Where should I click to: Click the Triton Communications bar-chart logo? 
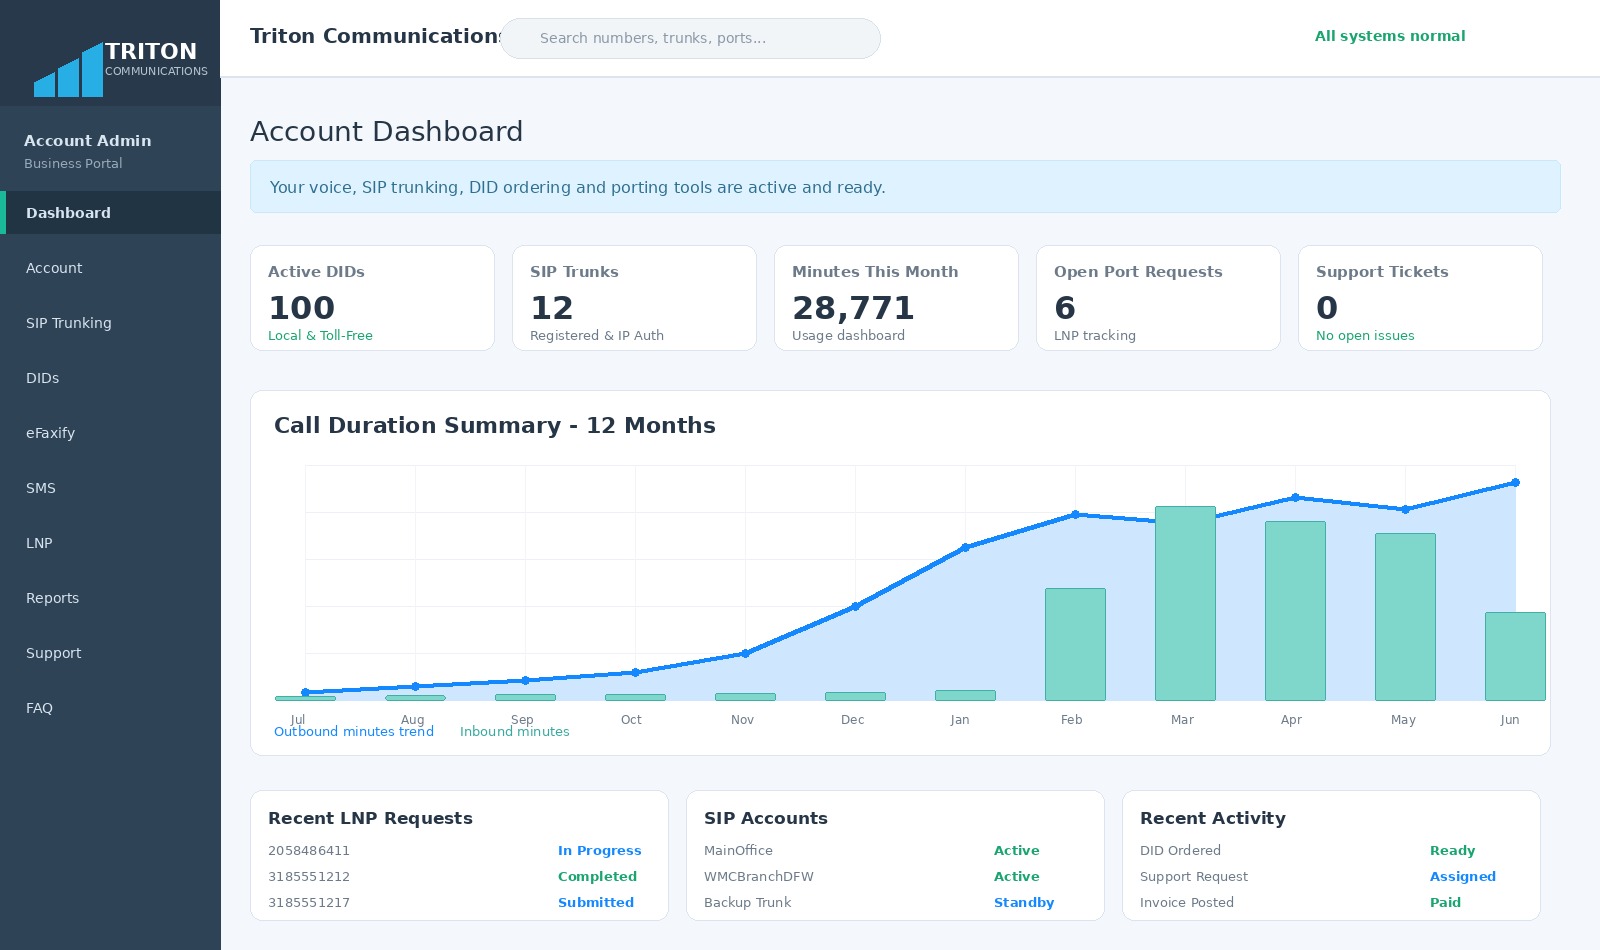(69, 70)
